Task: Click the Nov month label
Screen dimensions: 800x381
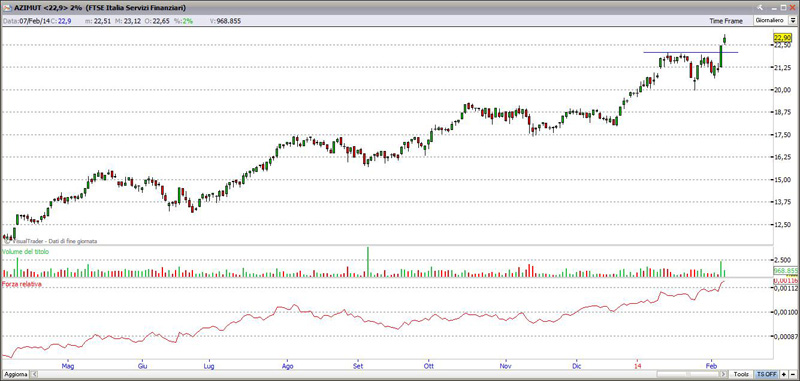Action: tap(505, 366)
